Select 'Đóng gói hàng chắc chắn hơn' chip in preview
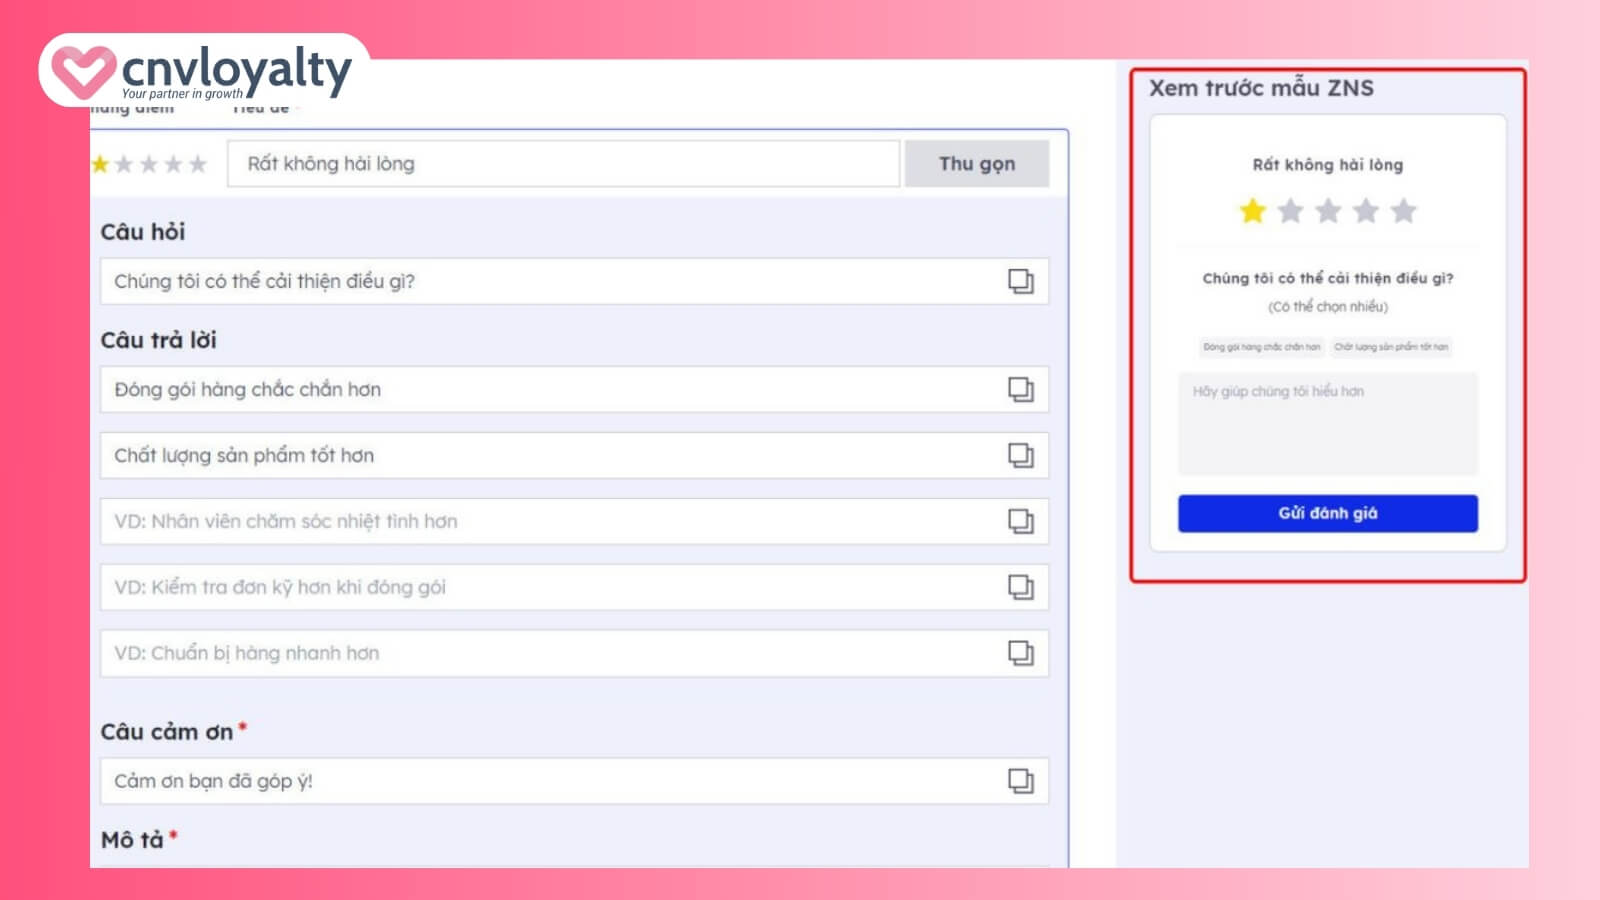 [1261, 347]
